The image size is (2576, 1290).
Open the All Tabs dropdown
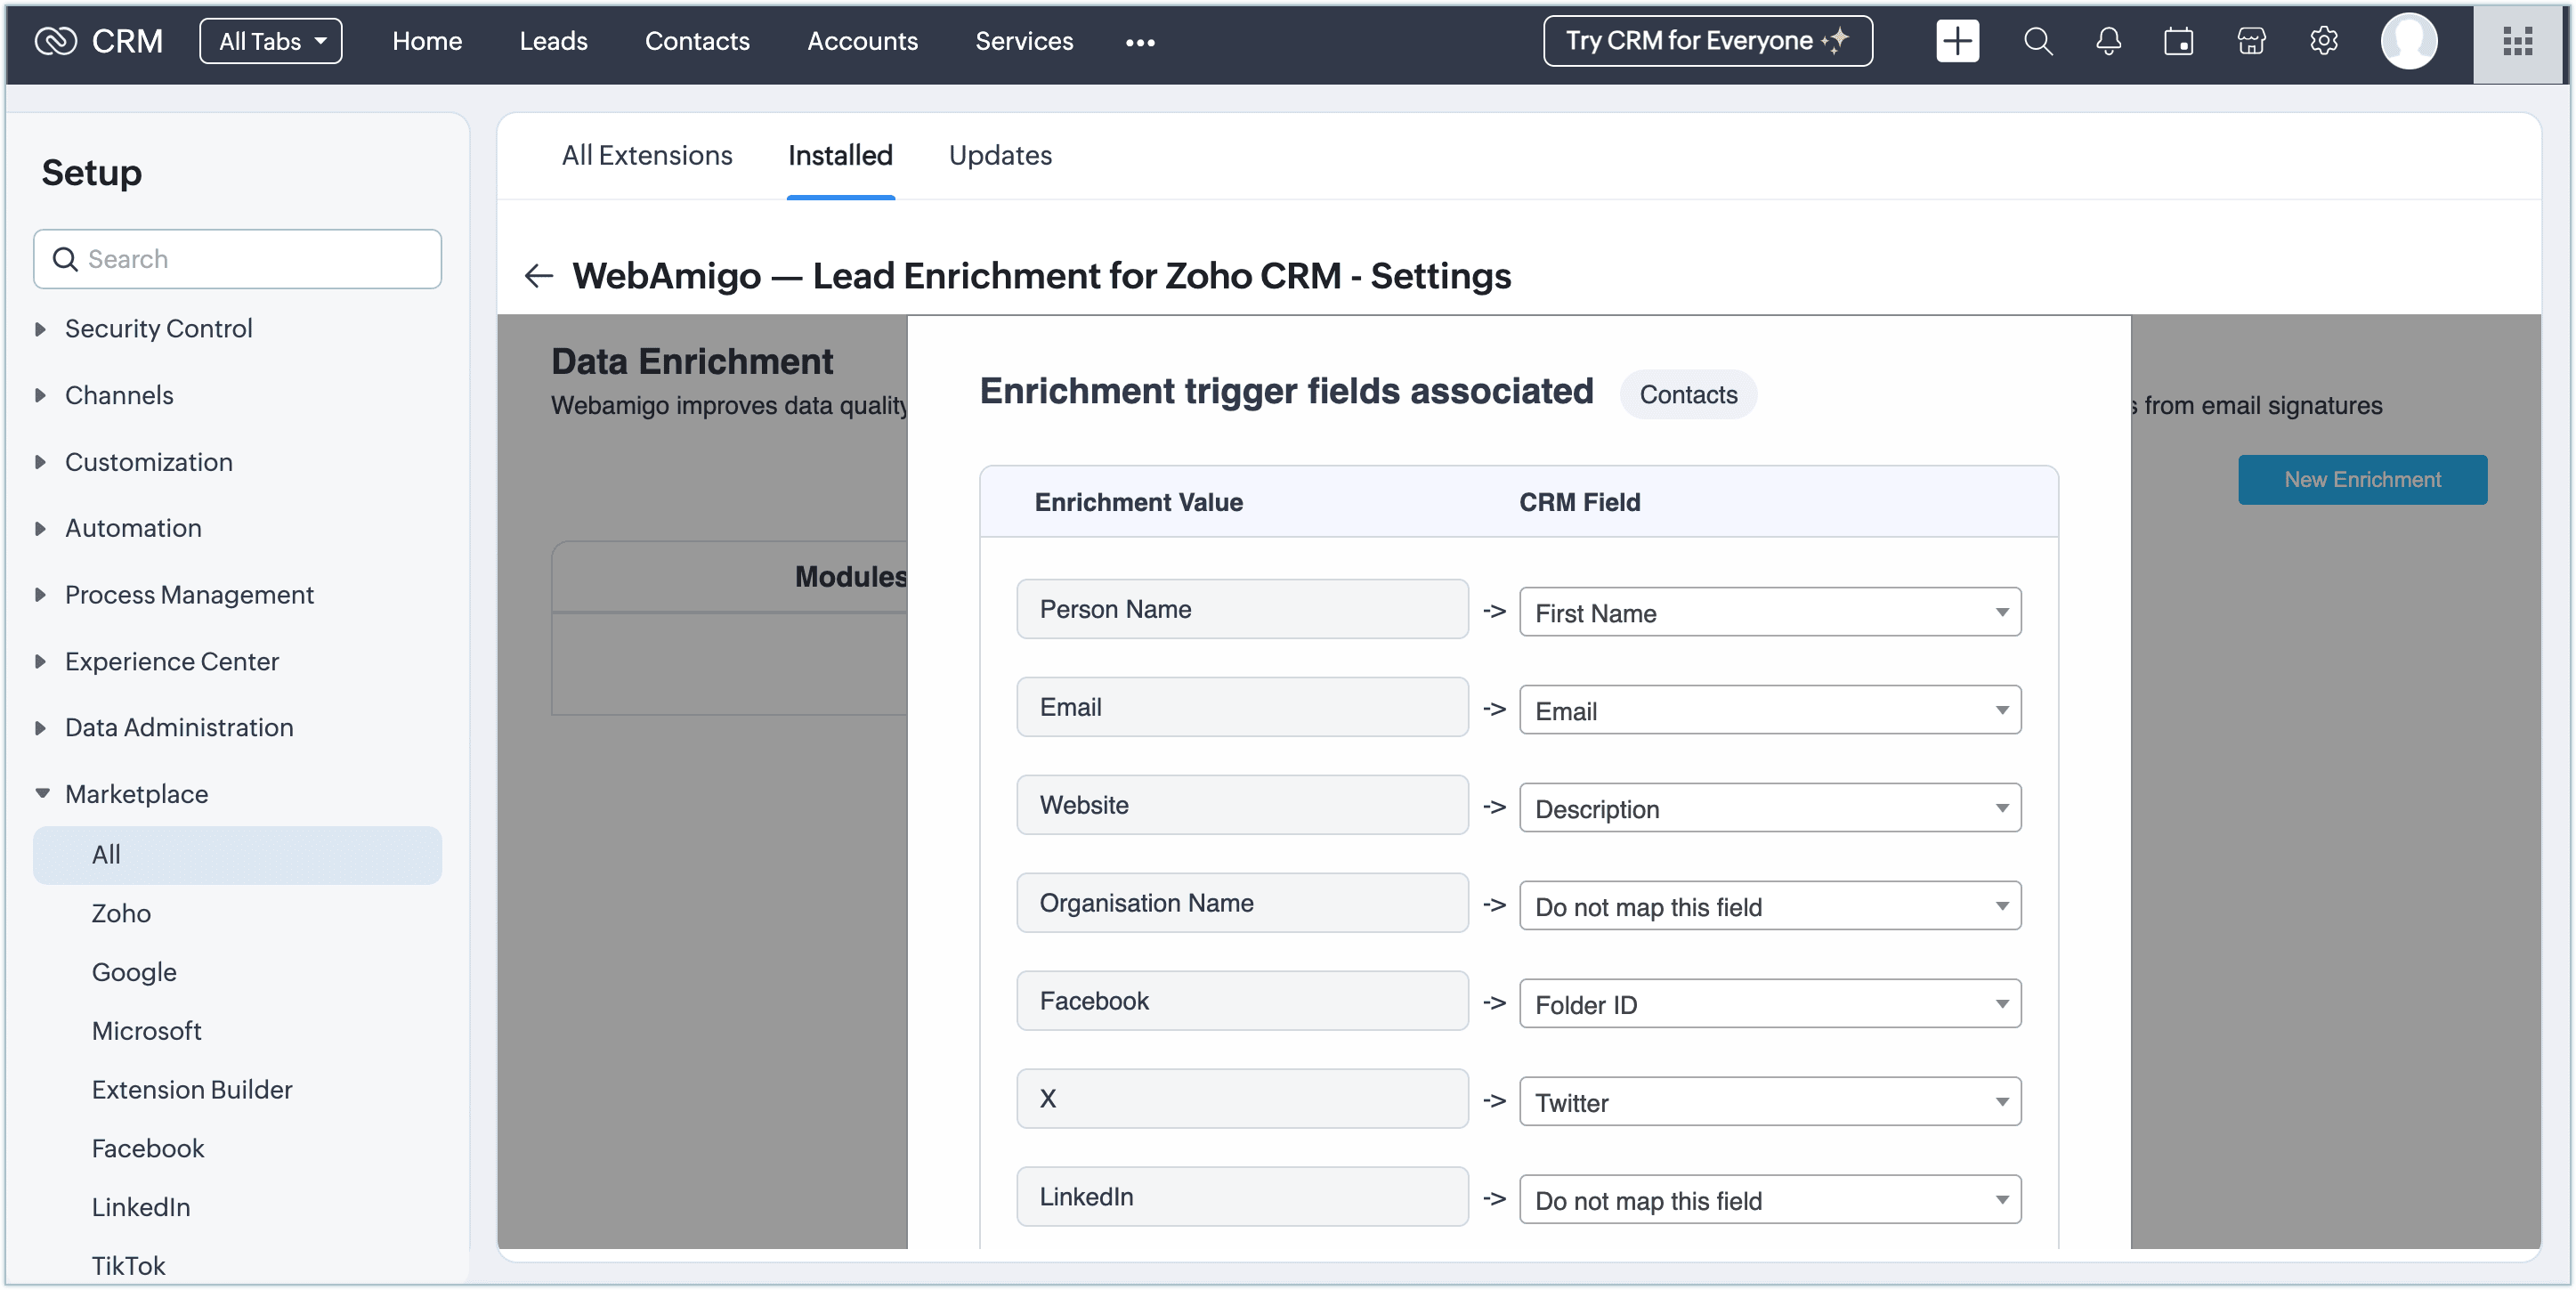point(271,41)
